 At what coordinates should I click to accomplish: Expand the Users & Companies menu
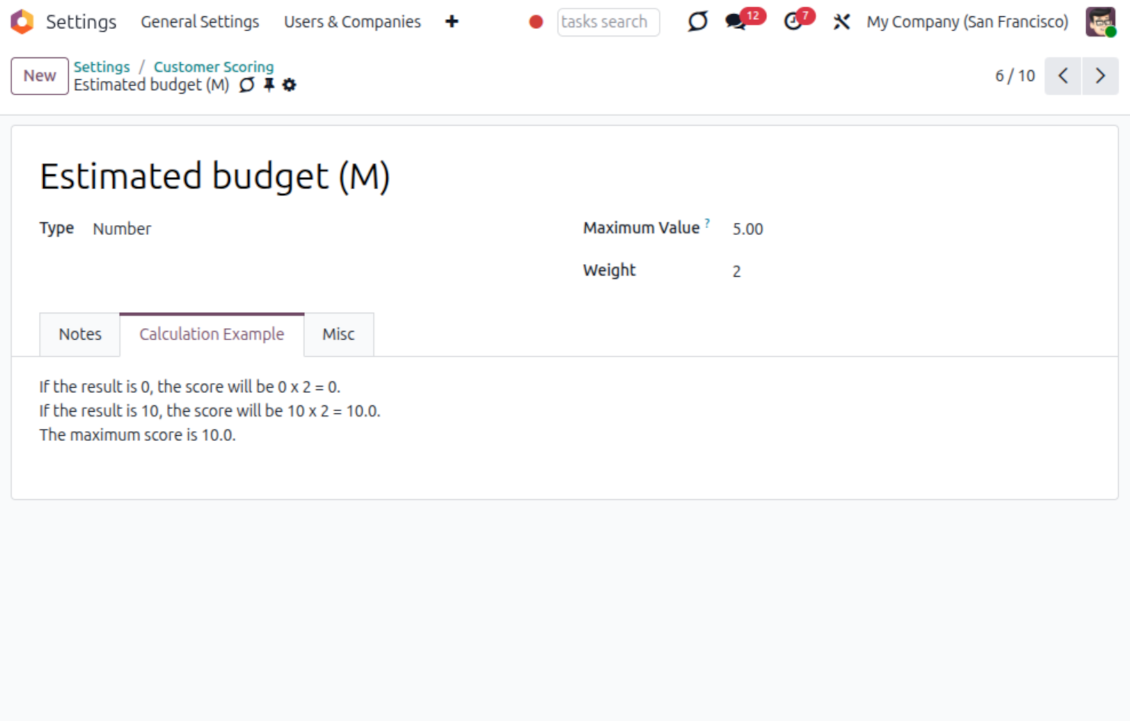pos(352,22)
